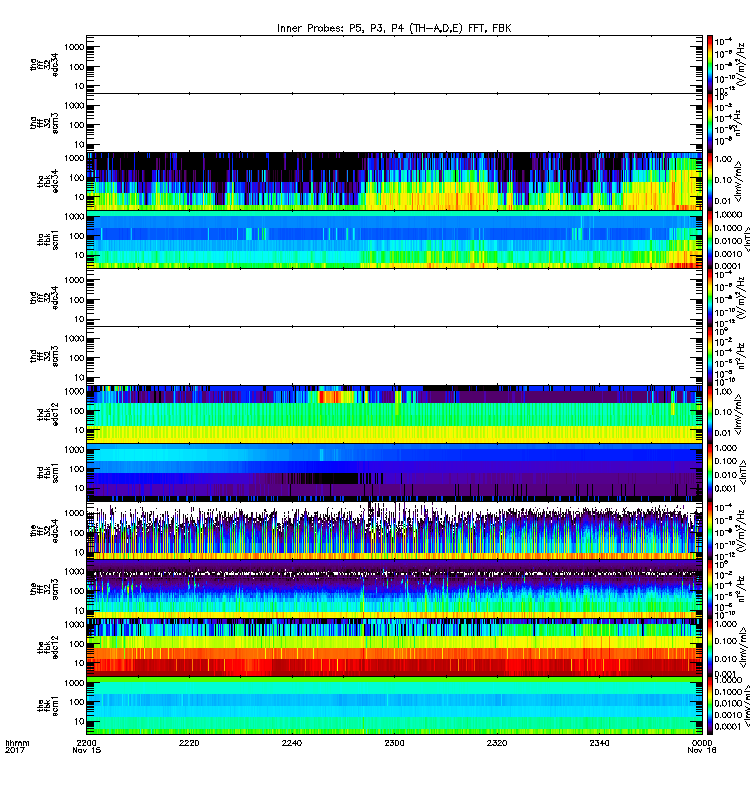Screen dimensions: 750x800
Task: Click the empty thd fff 32 scm3 panel
Action: tap(394, 356)
